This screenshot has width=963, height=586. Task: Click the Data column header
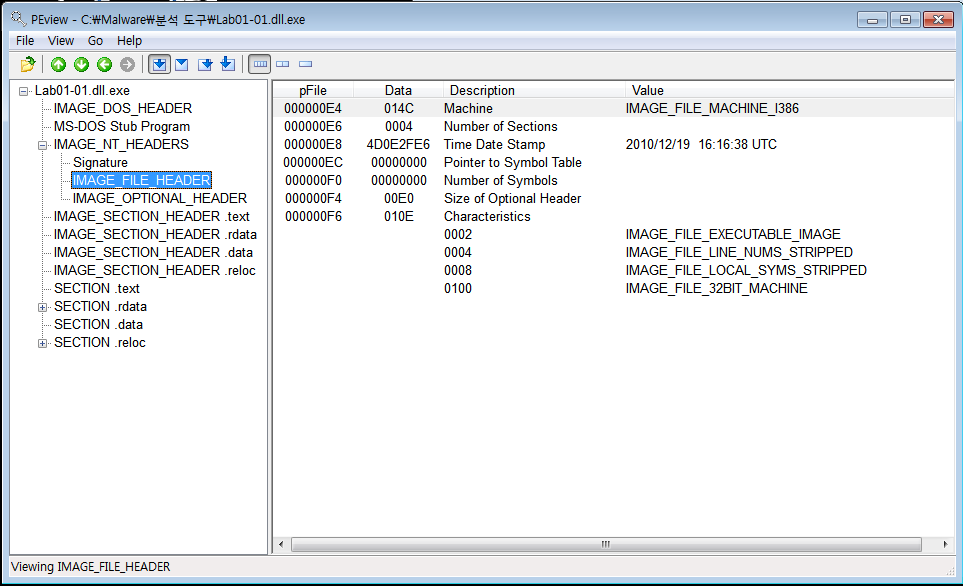click(398, 90)
